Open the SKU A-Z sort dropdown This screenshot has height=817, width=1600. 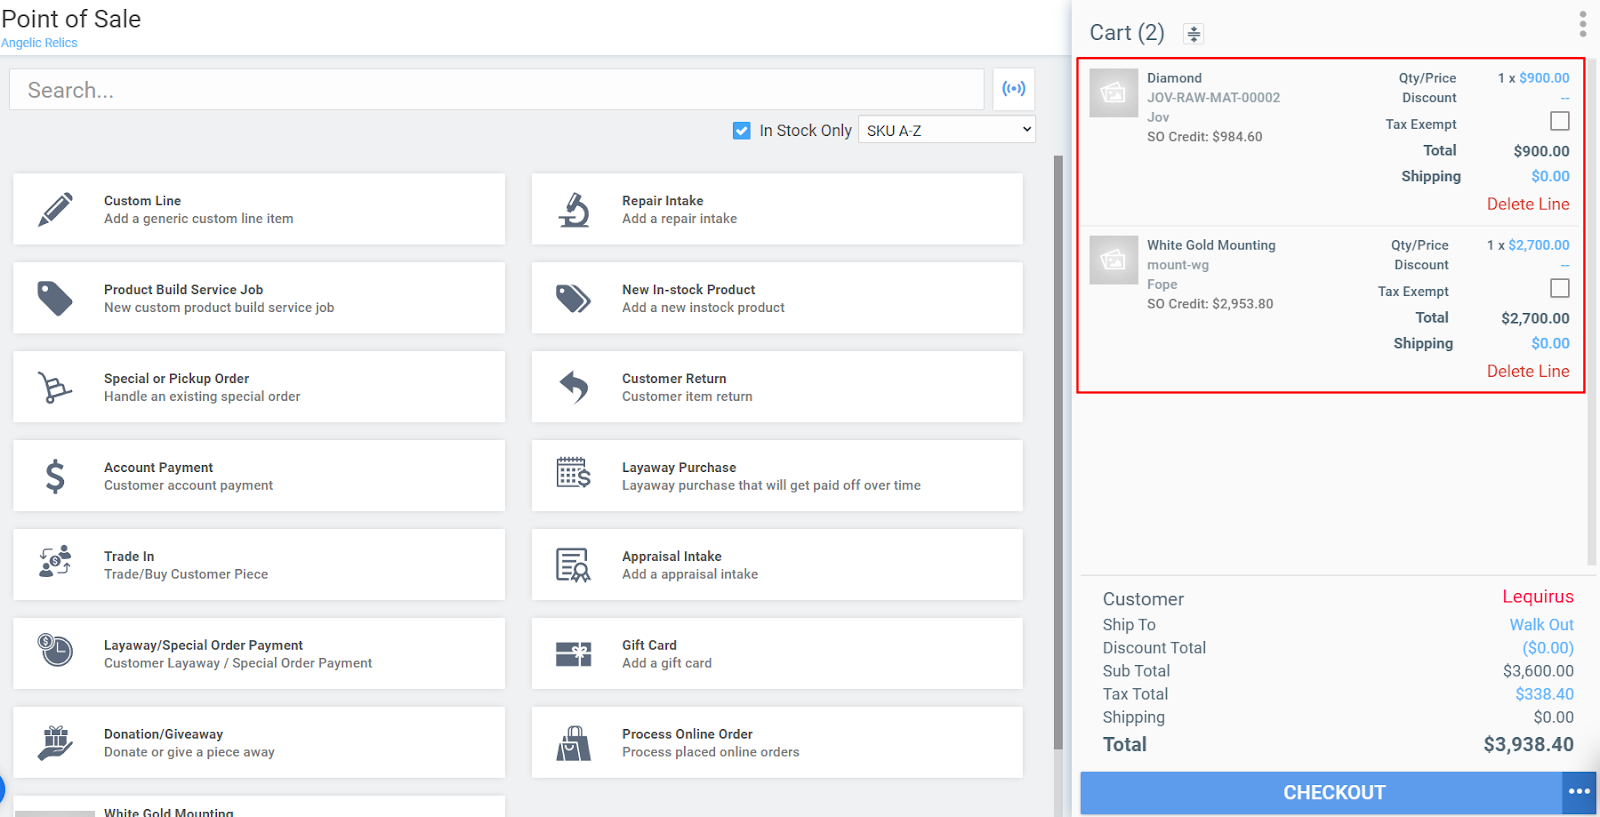[947, 130]
